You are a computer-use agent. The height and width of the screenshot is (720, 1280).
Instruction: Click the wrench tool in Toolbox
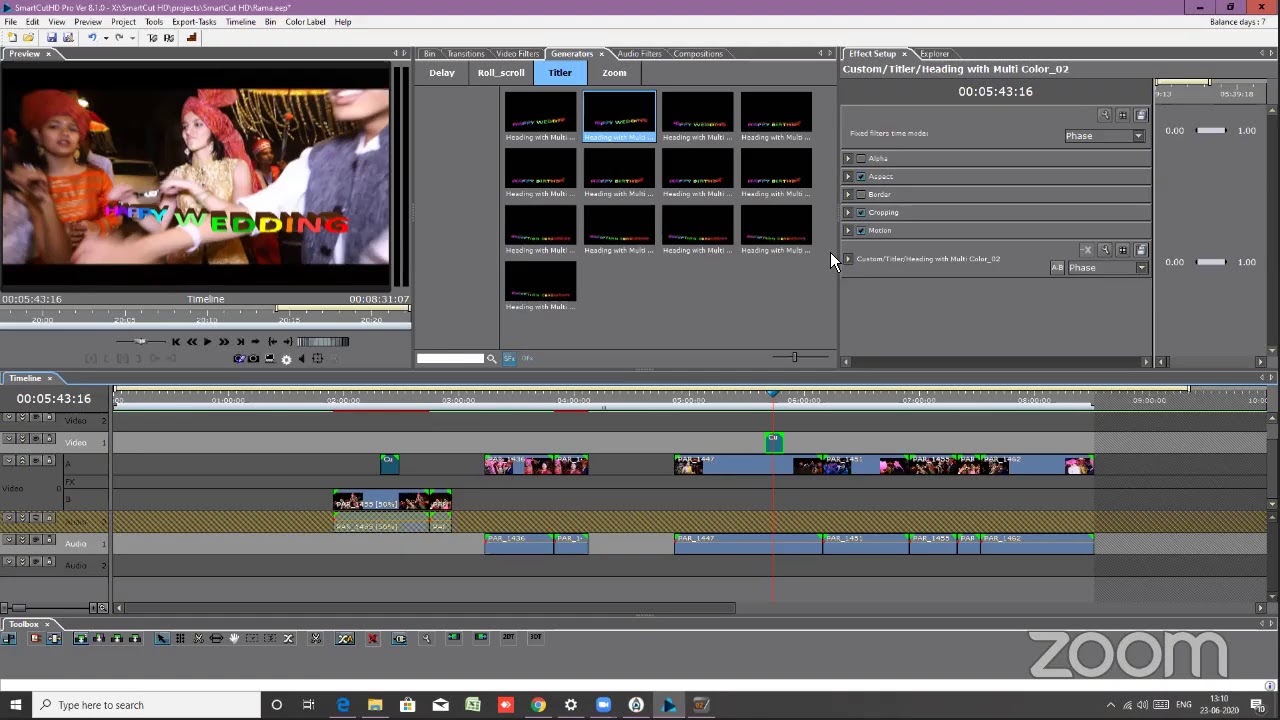click(426, 638)
